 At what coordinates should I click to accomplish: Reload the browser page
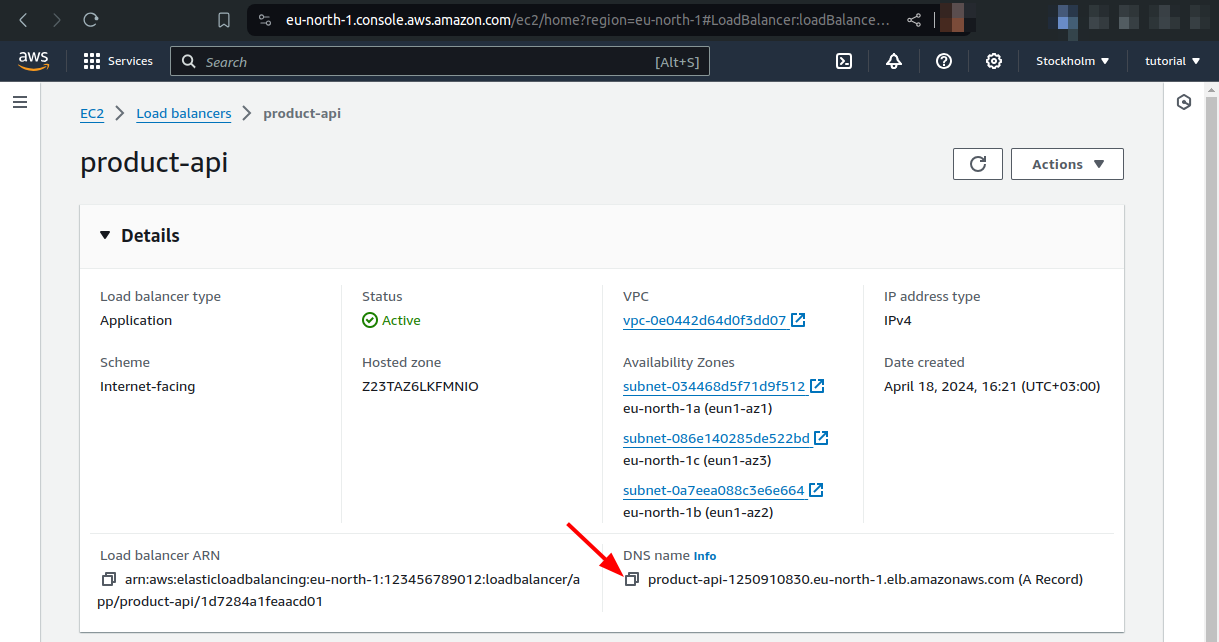coord(91,20)
